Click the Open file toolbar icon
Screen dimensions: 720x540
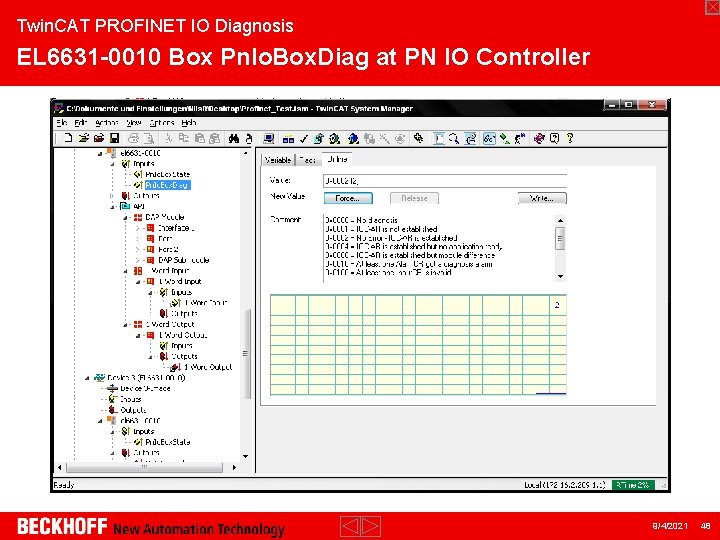coord(84,138)
